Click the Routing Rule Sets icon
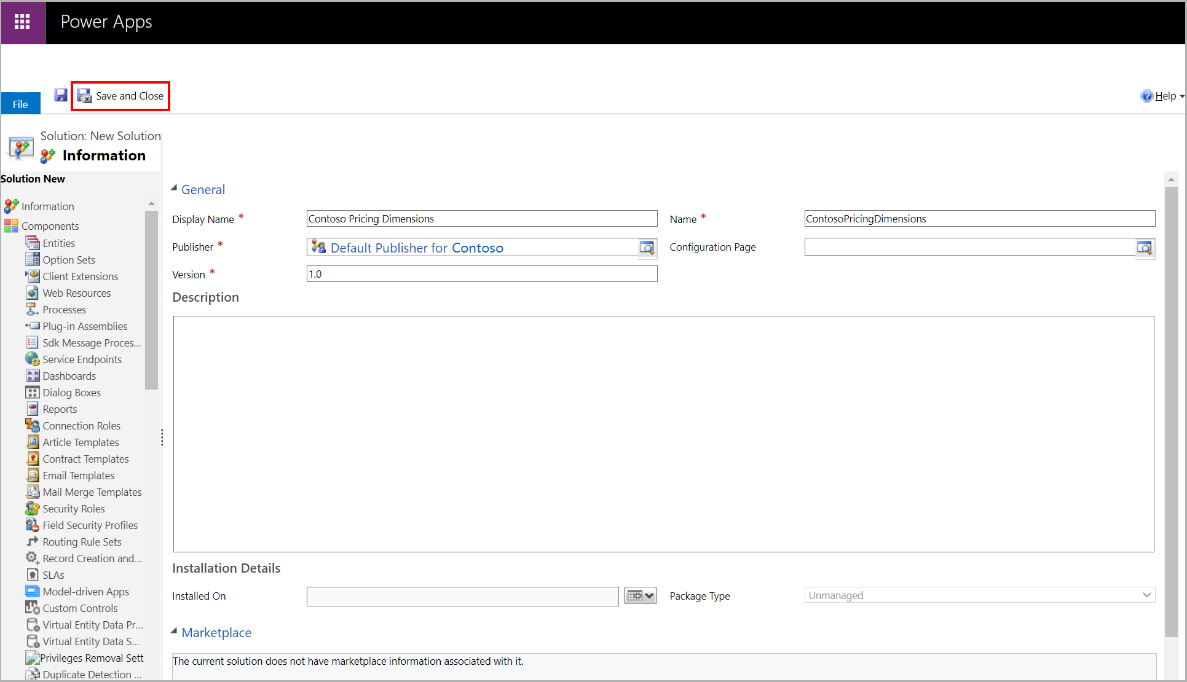This screenshot has height=682, width=1187. tap(33, 542)
